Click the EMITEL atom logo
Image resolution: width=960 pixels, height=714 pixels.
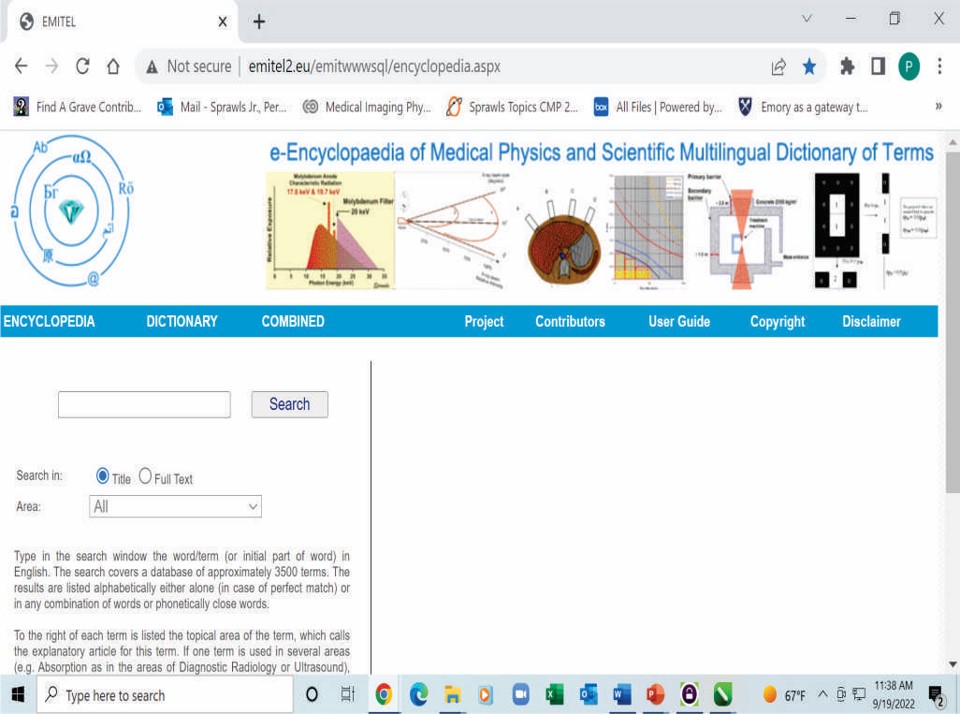[72, 211]
